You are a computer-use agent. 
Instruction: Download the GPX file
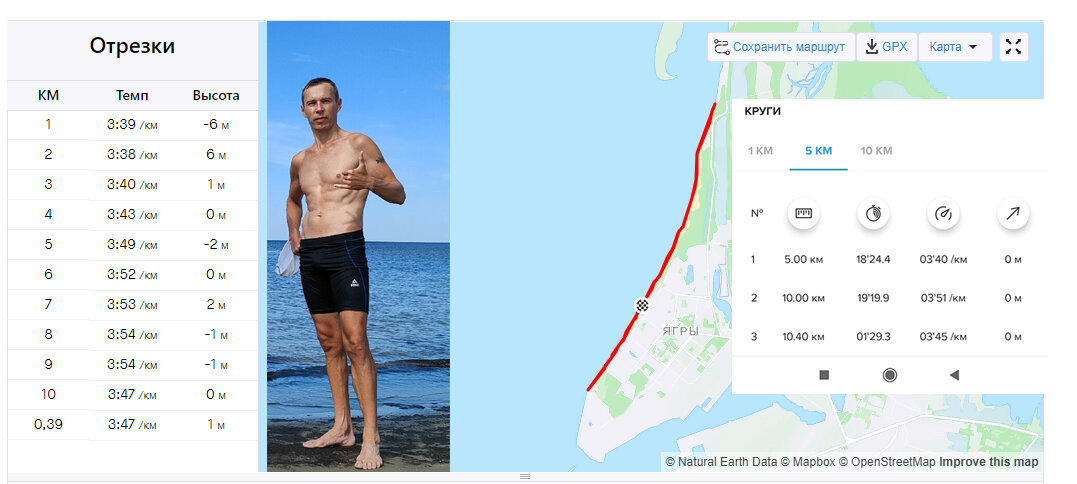tap(887, 47)
